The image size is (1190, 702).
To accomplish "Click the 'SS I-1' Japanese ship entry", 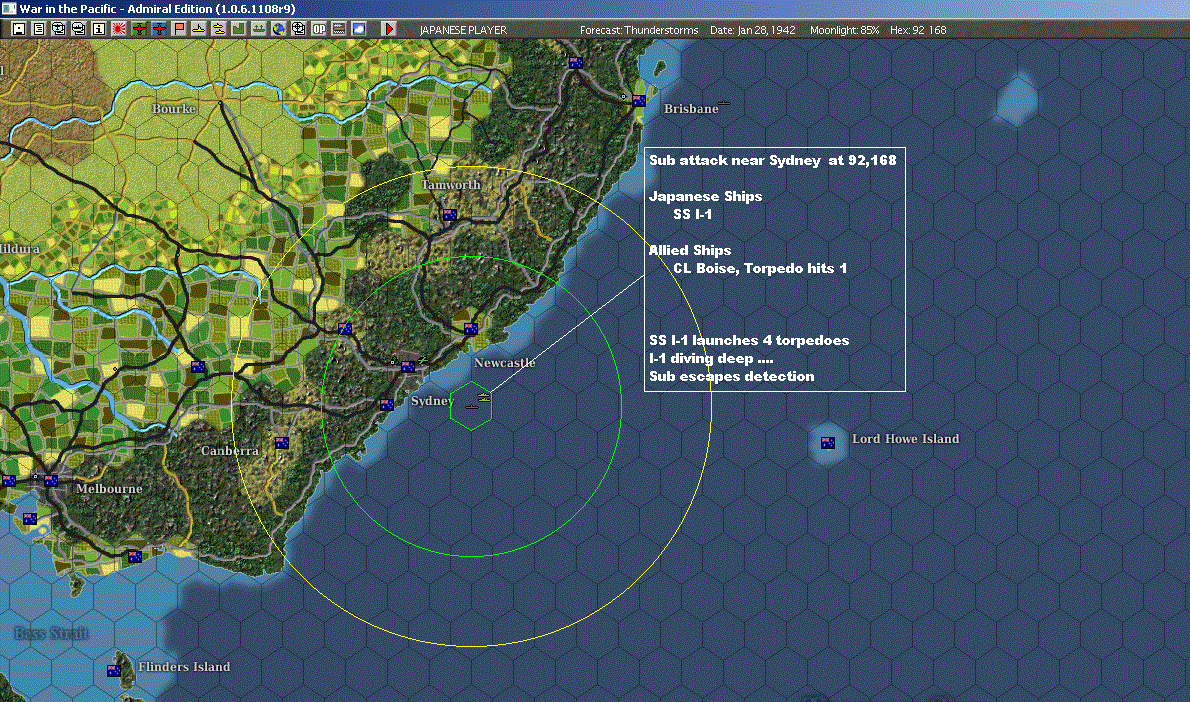I will [x=693, y=214].
